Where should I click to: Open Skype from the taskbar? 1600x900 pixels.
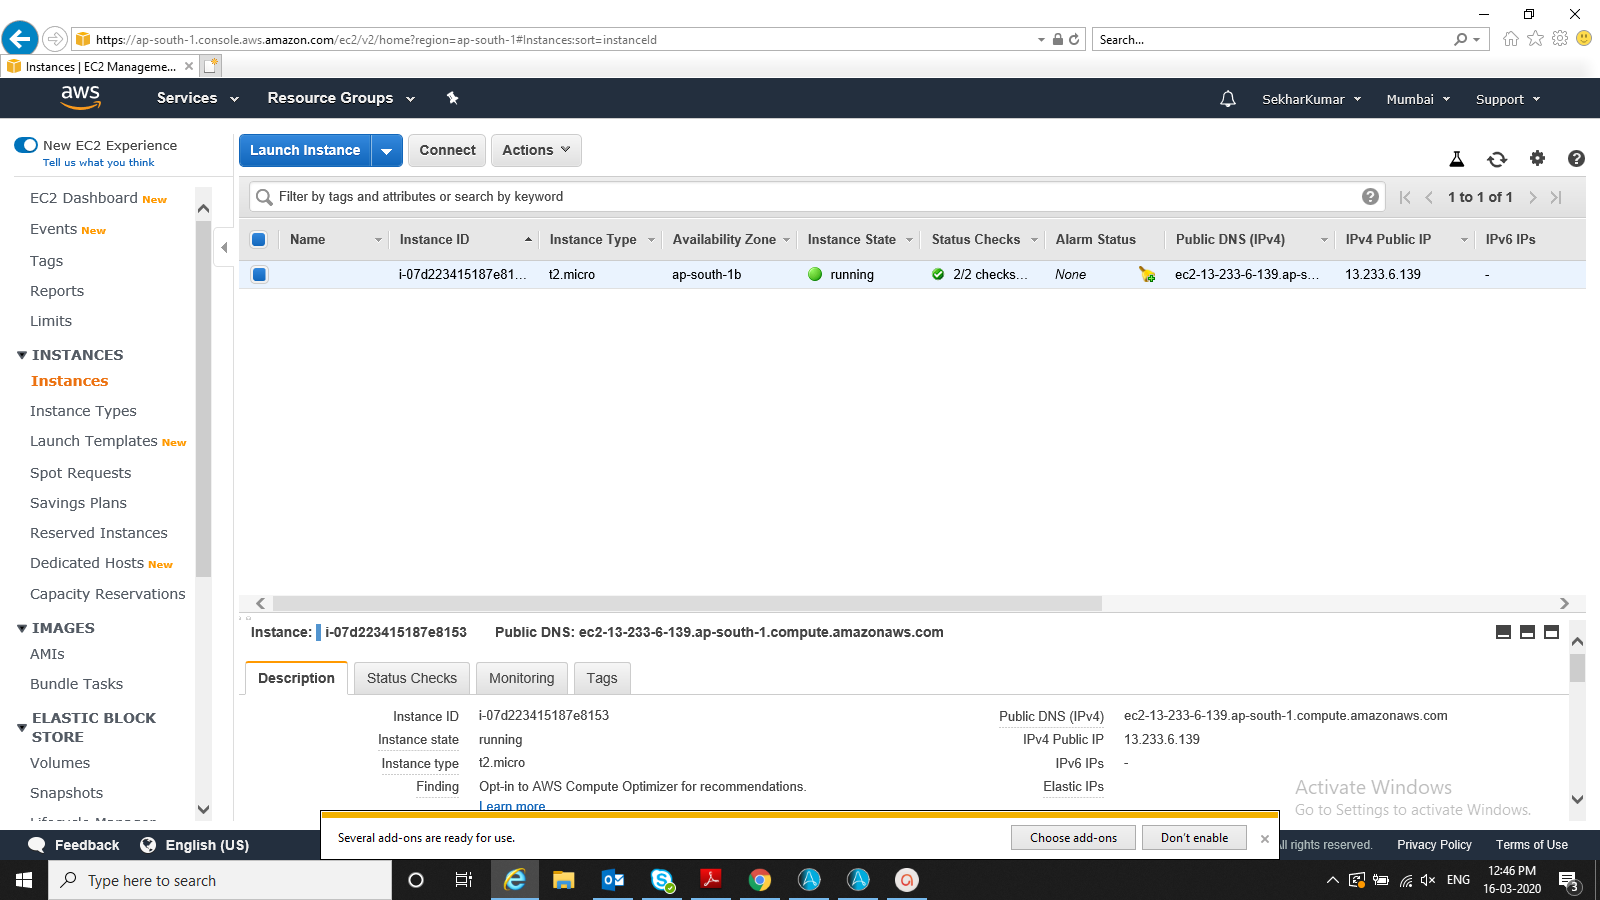click(x=662, y=880)
